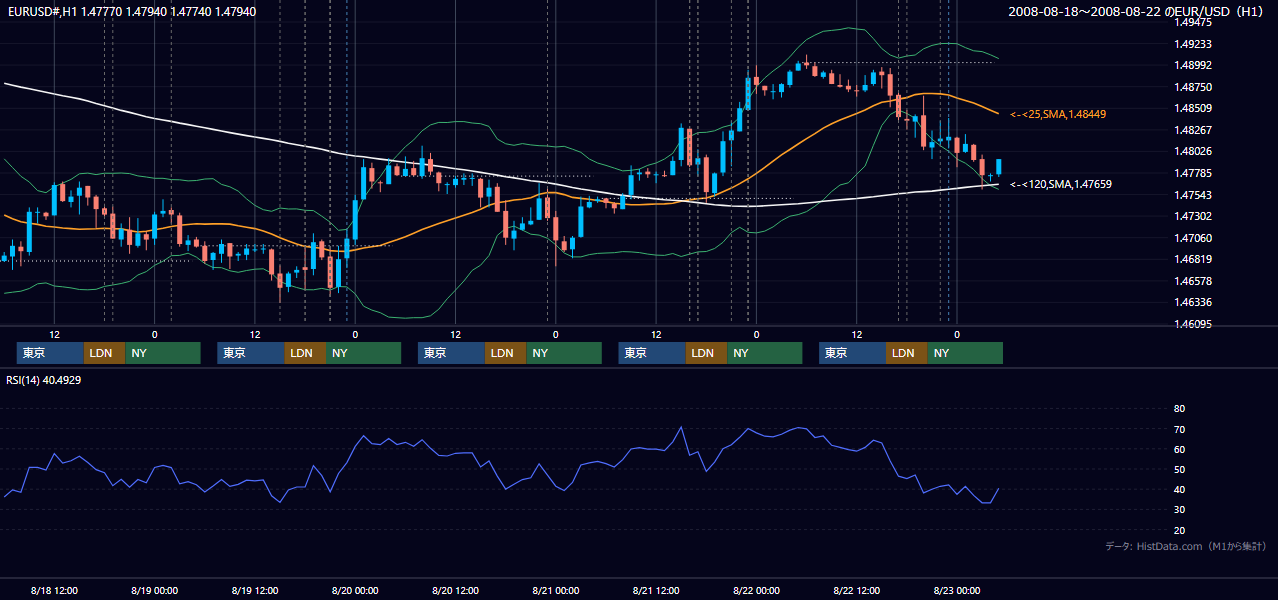Click the HistData.com data source credit
Screen dimensions: 1278x600
pyautogui.click(x=1186, y=546)
